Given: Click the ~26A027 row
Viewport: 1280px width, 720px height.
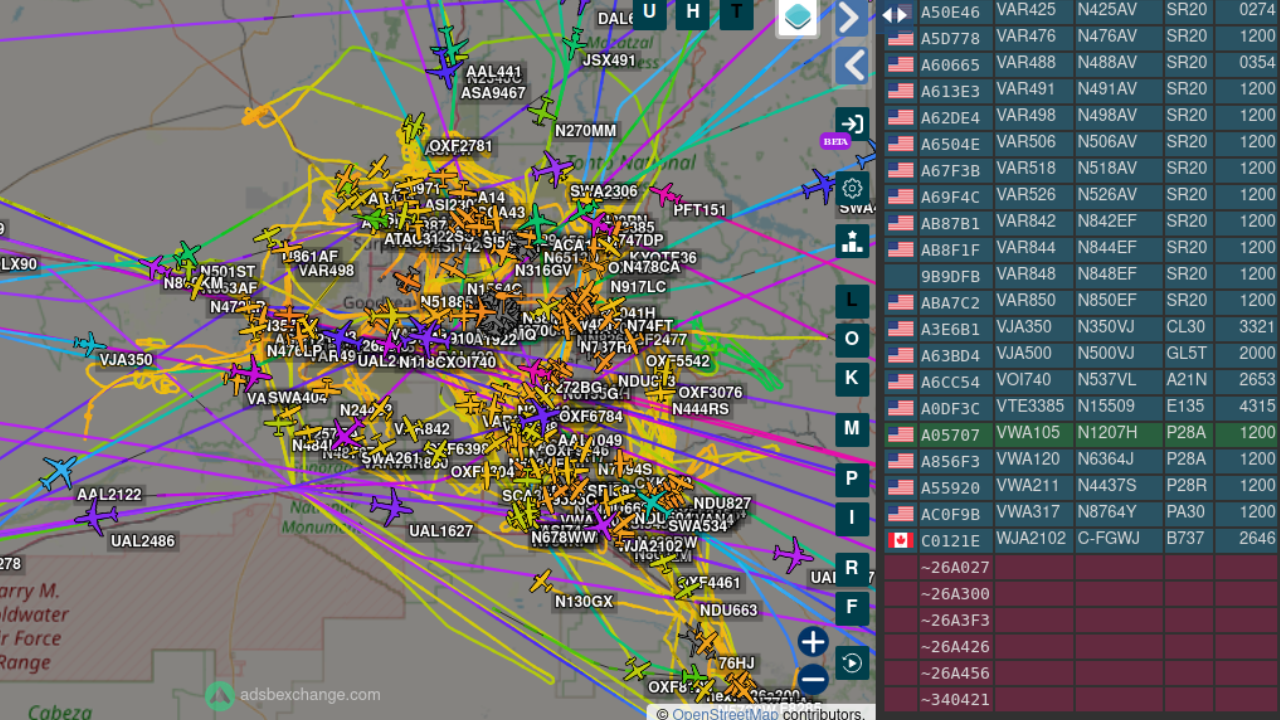Looking at the screenshot, I should [1080, 568].
